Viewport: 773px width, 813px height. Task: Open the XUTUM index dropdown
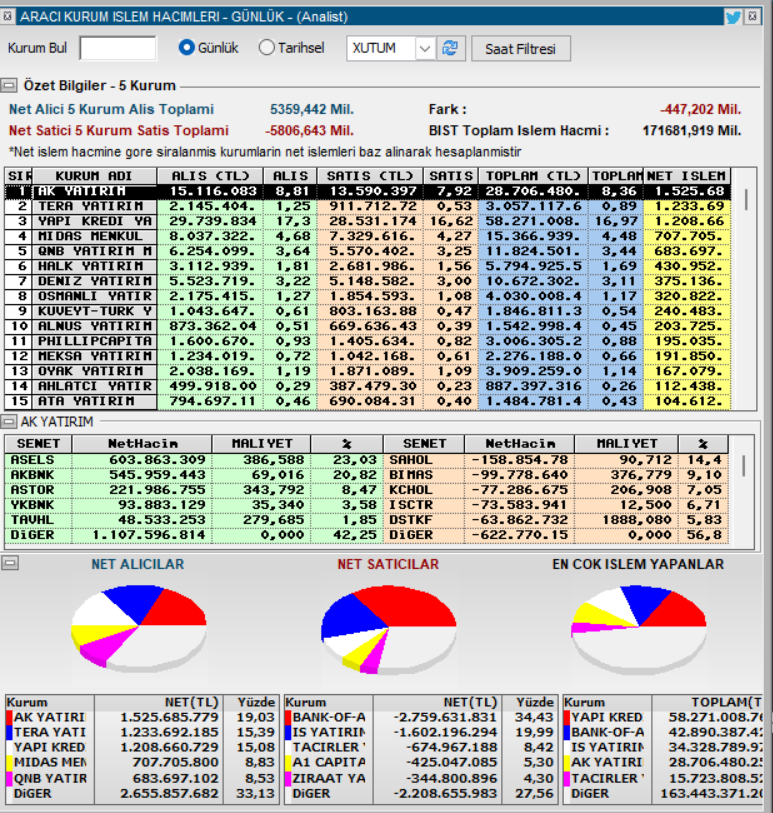[425, 49]
